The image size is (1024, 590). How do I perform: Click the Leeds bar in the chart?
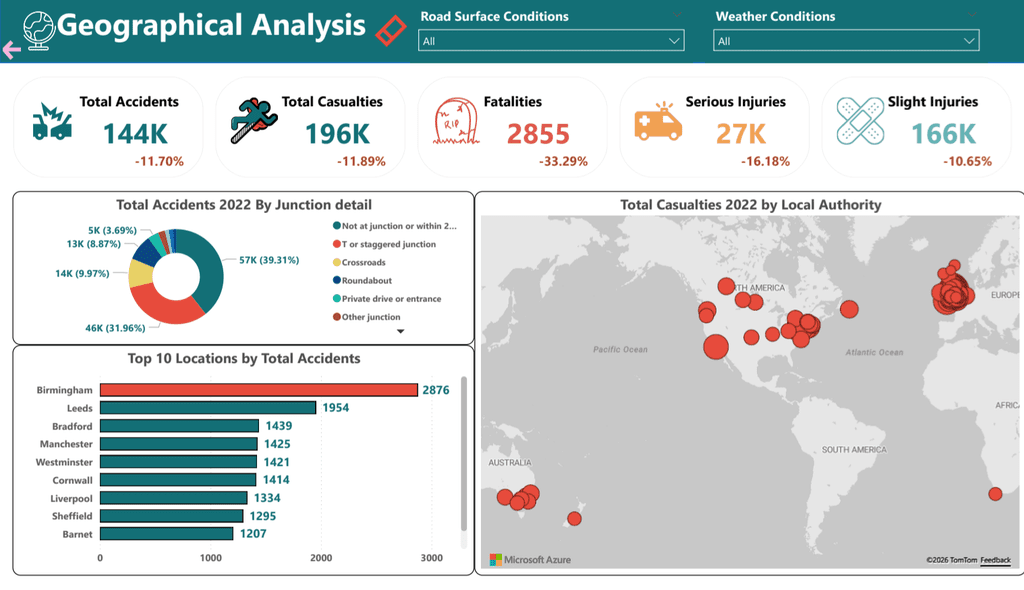tap(208, 408)
